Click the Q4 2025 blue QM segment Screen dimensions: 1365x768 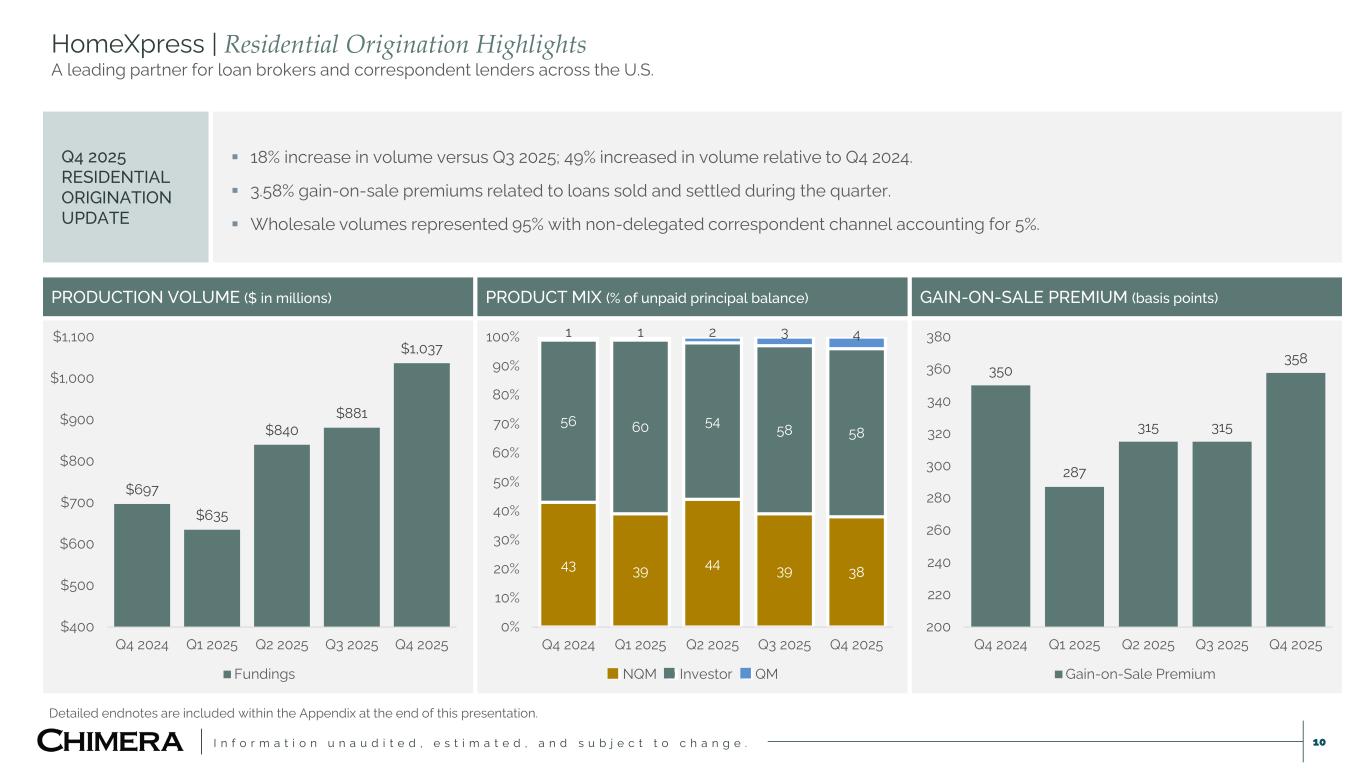tap(856, 343)
